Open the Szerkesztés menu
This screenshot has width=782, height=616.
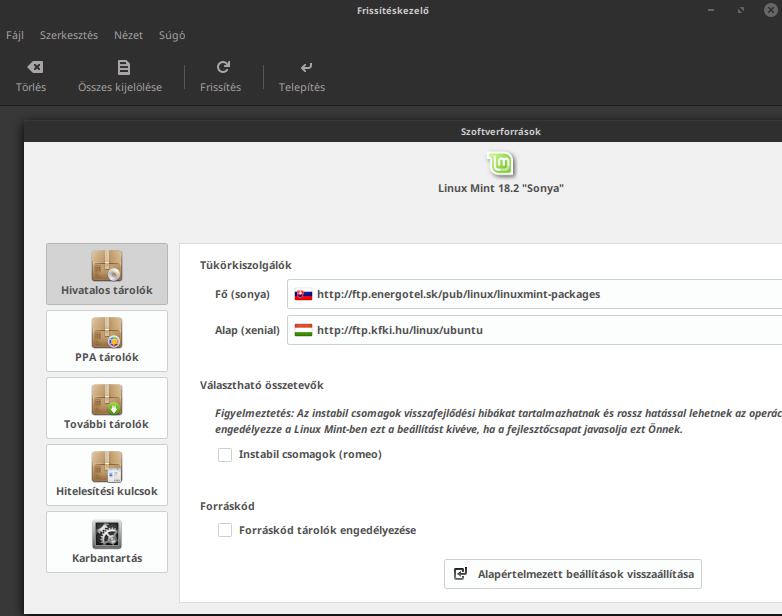coord(69,35)
